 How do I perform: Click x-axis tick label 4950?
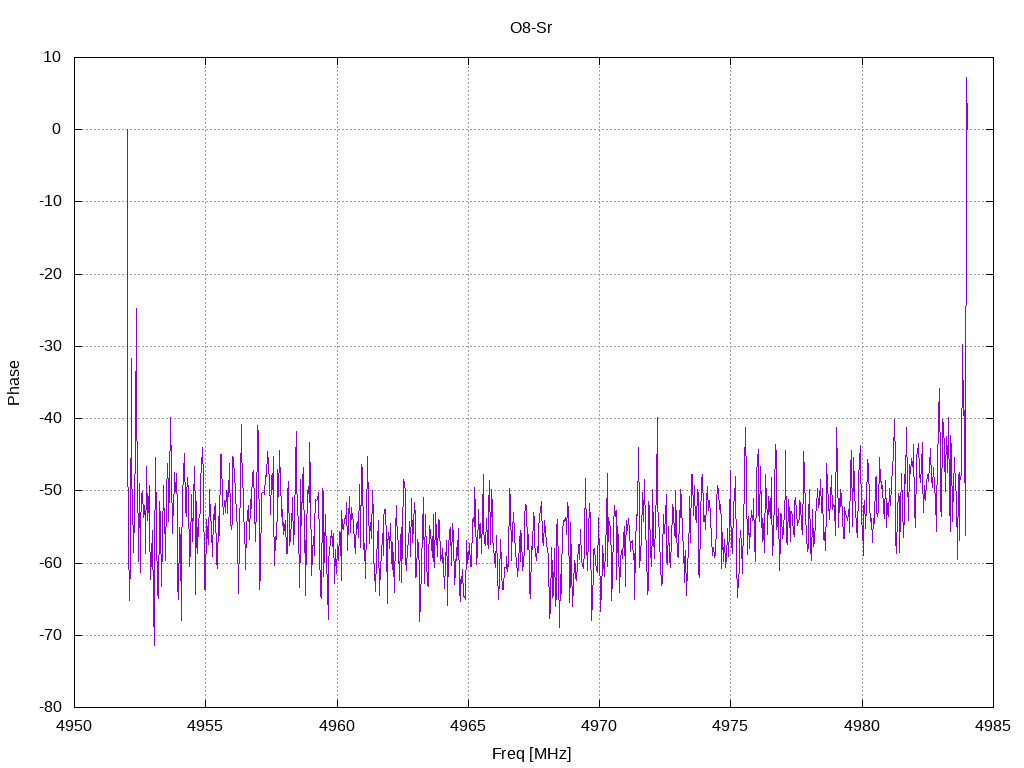coord(74,726)
